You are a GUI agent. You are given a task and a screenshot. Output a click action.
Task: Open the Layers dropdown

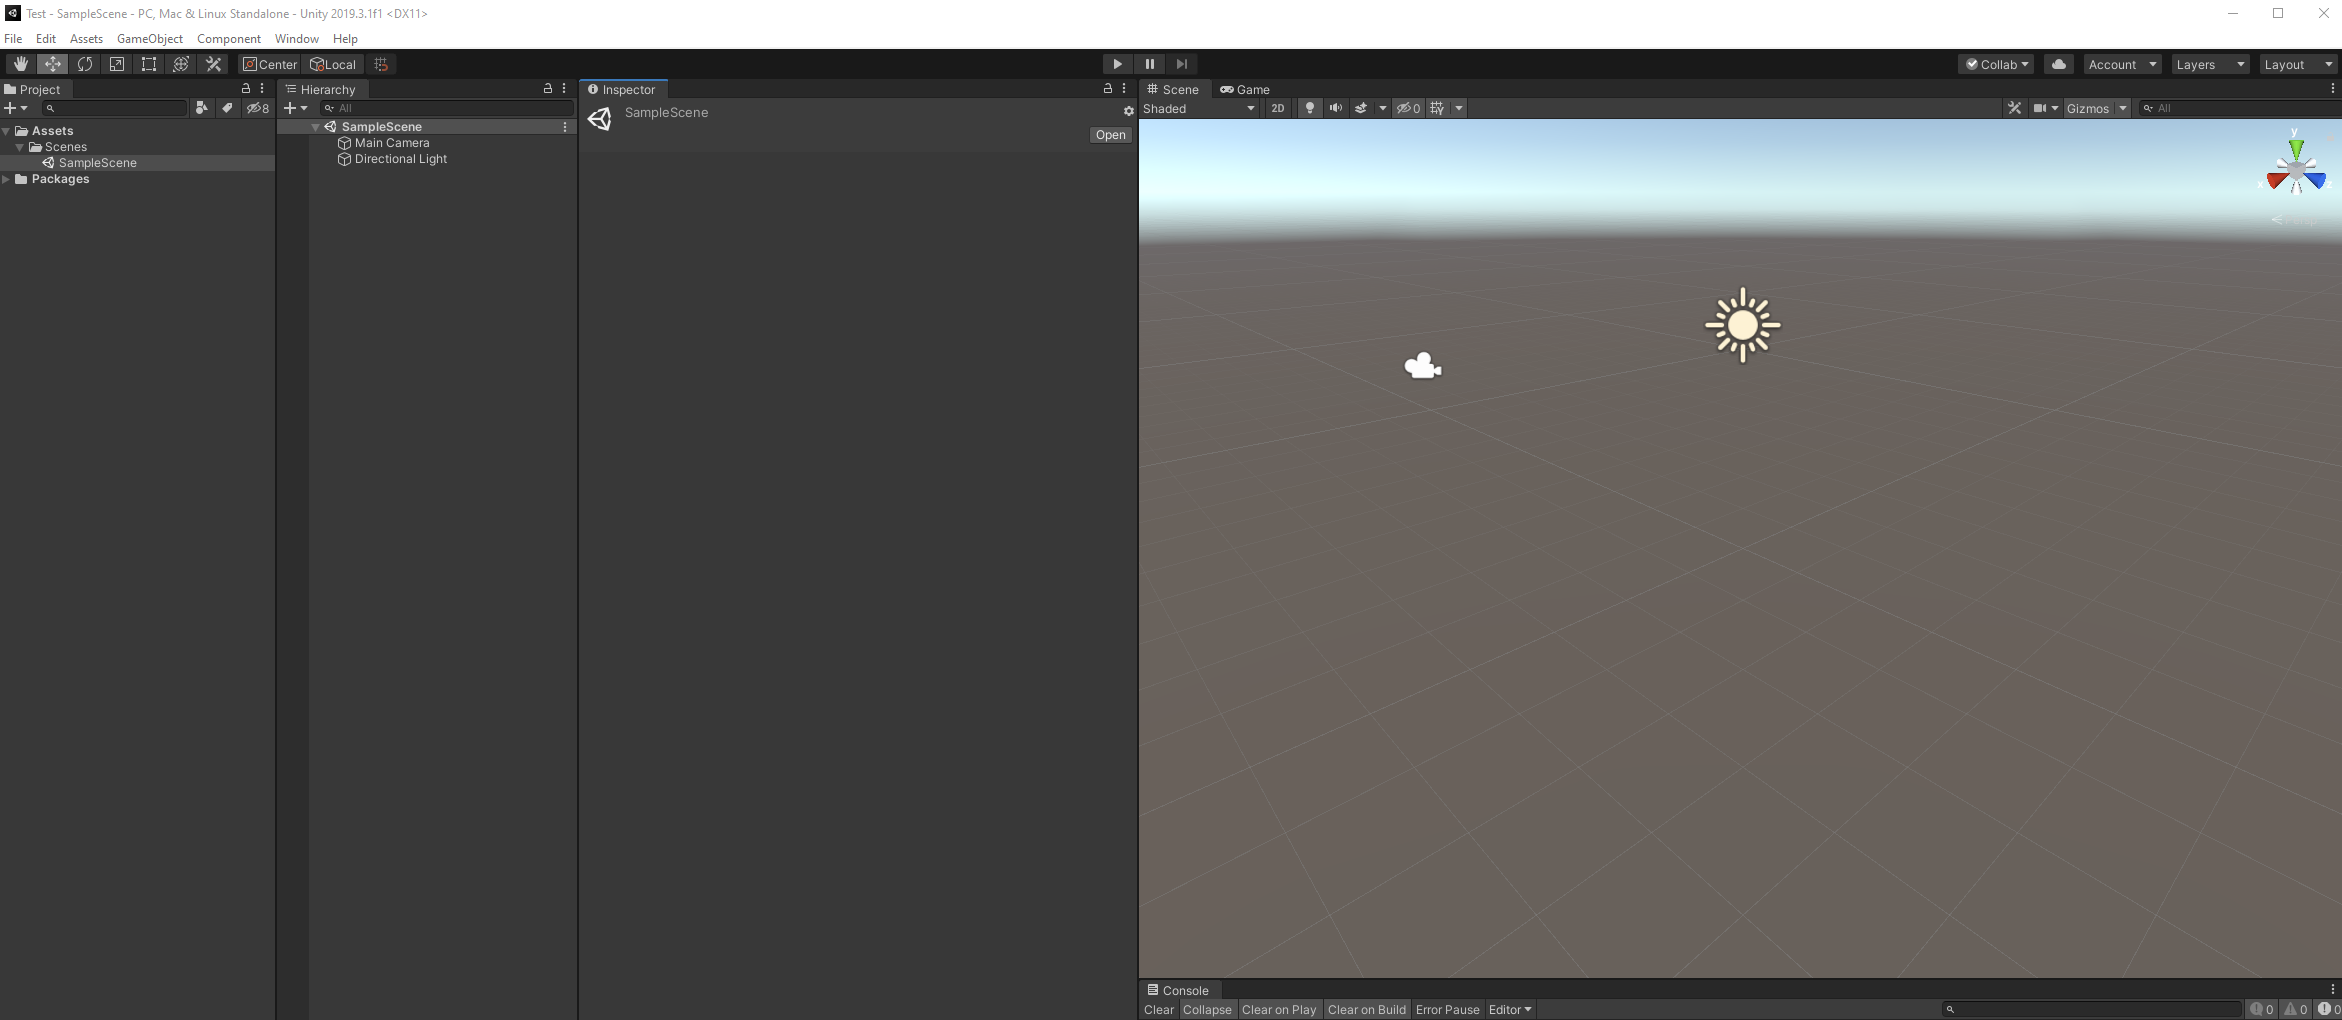coord(2210,64)
